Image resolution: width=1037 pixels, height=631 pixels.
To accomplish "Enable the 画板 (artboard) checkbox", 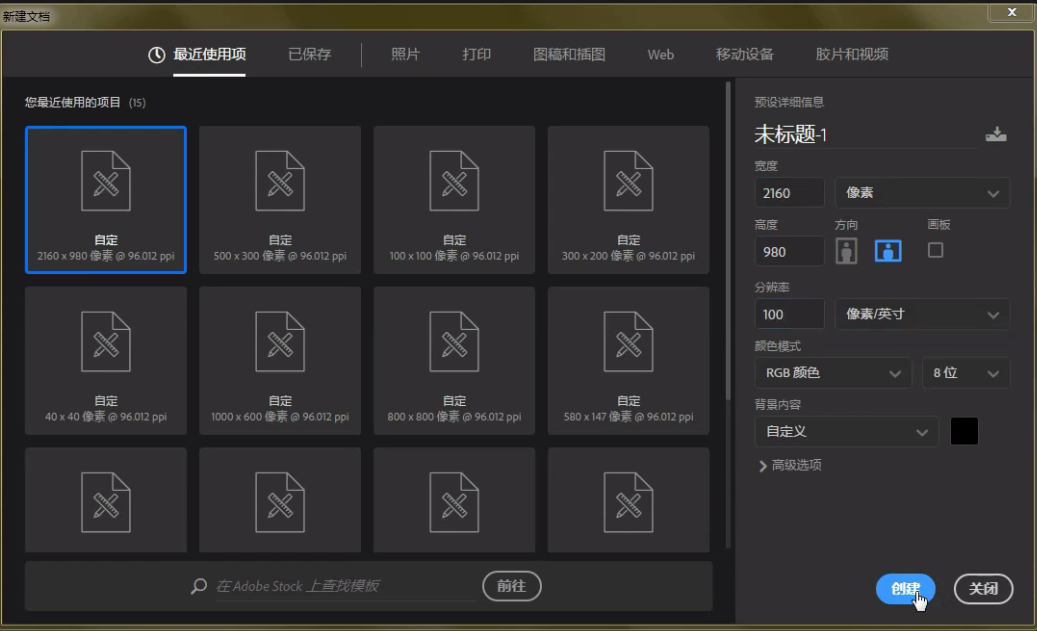I will [935, 250].
